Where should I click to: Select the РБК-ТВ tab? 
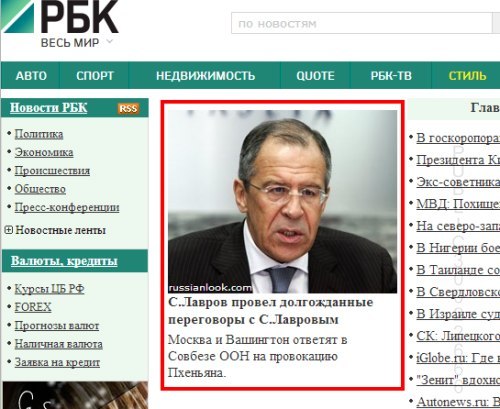(391, 76)
